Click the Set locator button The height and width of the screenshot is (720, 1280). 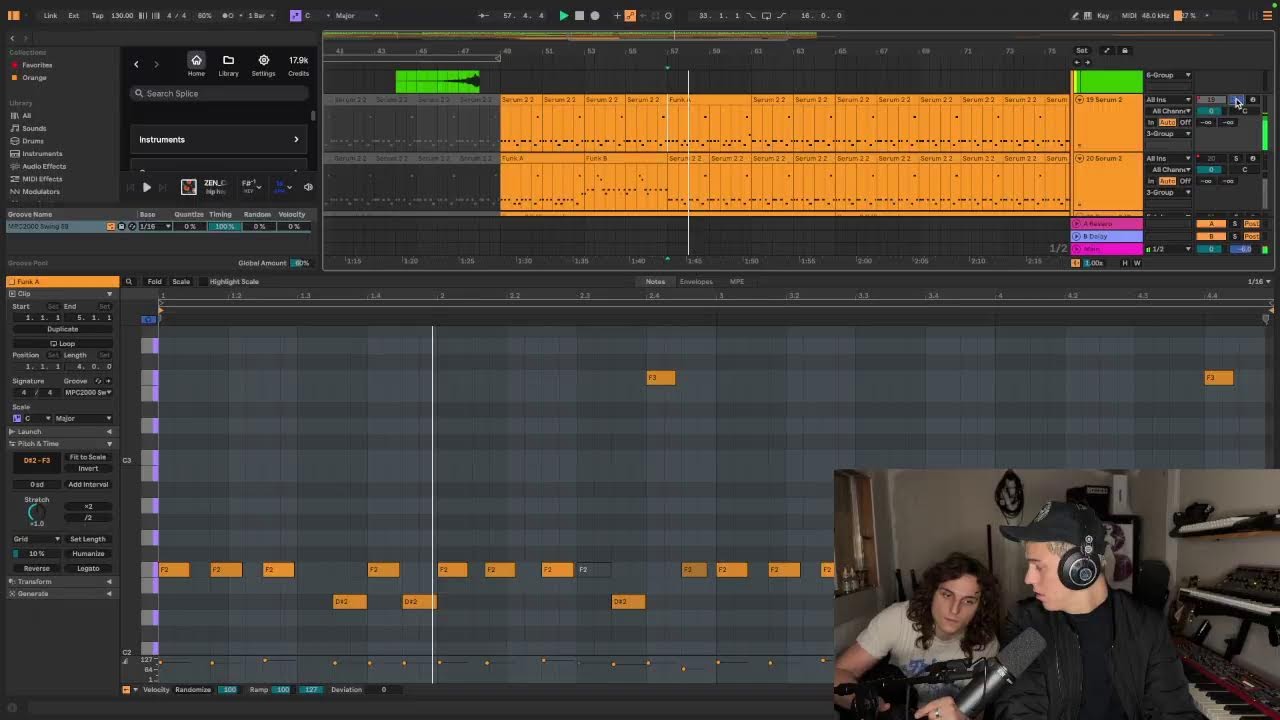(1082, 50)
